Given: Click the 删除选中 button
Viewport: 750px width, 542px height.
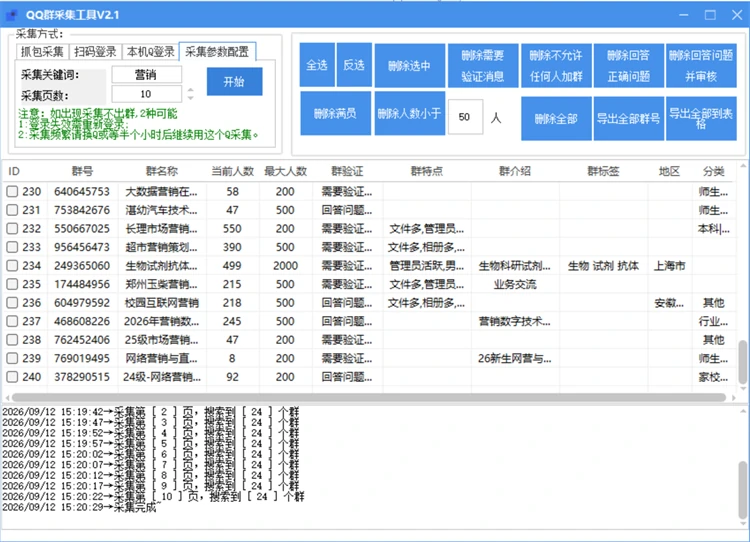Looking at the screenshot, I should pos(409,66).
